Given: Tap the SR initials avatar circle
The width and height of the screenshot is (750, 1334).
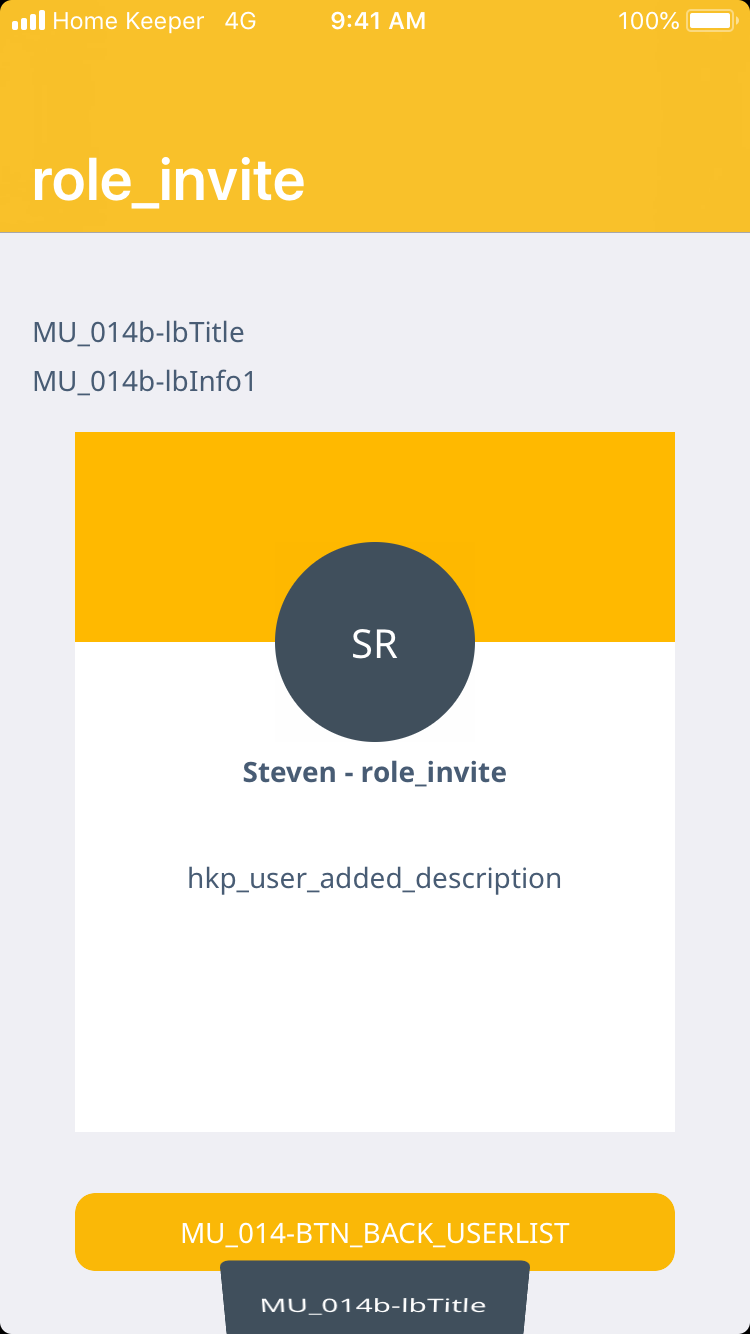Looking at the screenshot, I should click(375, 642).
